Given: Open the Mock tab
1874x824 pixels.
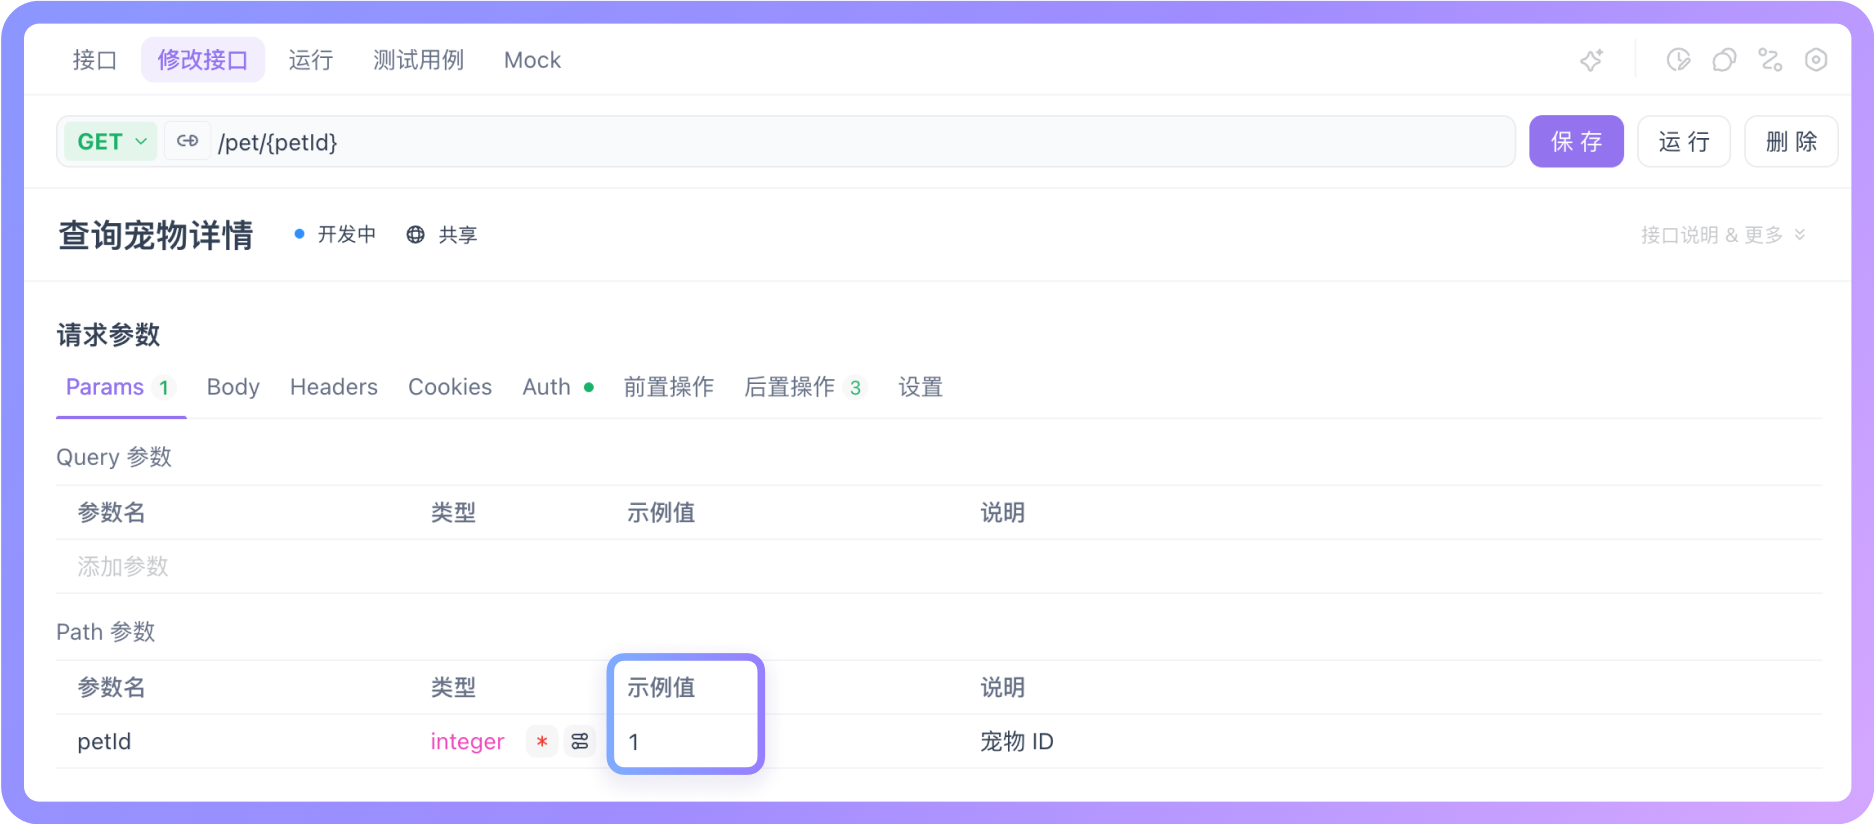Looking at the screenshot, I should 532,60.
